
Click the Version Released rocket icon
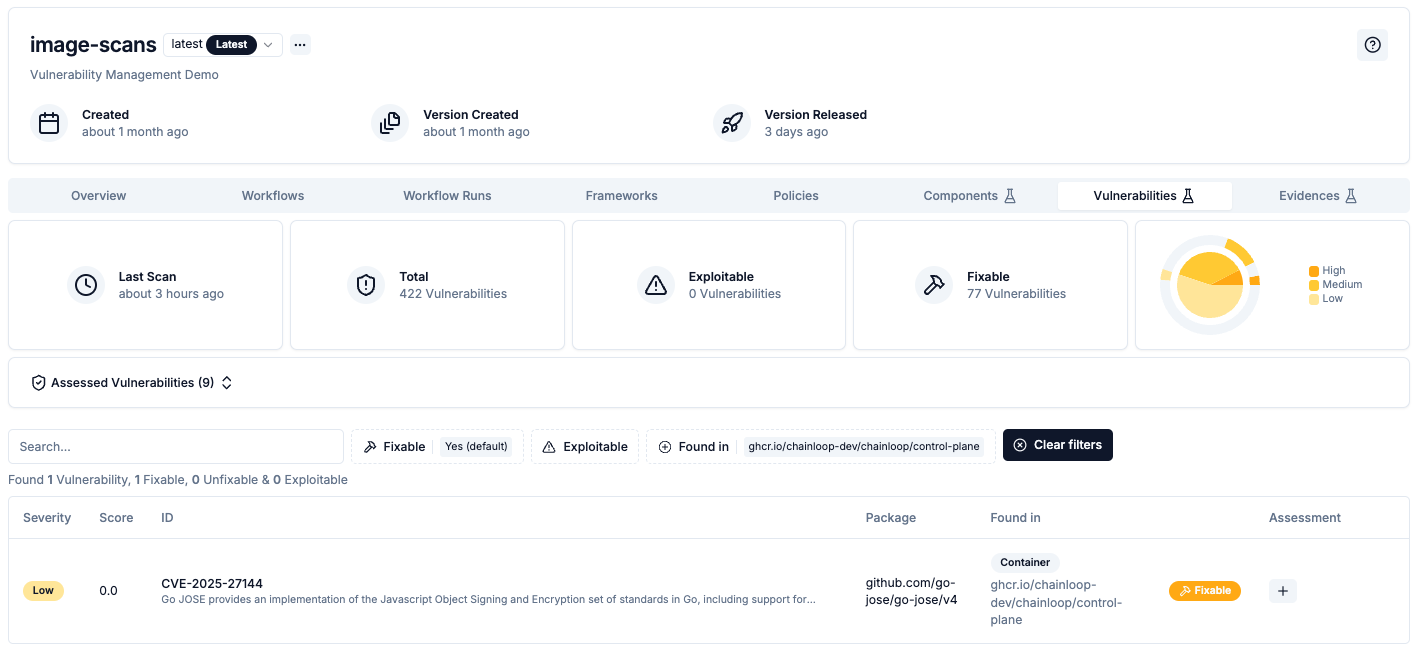tap(732, 123)
